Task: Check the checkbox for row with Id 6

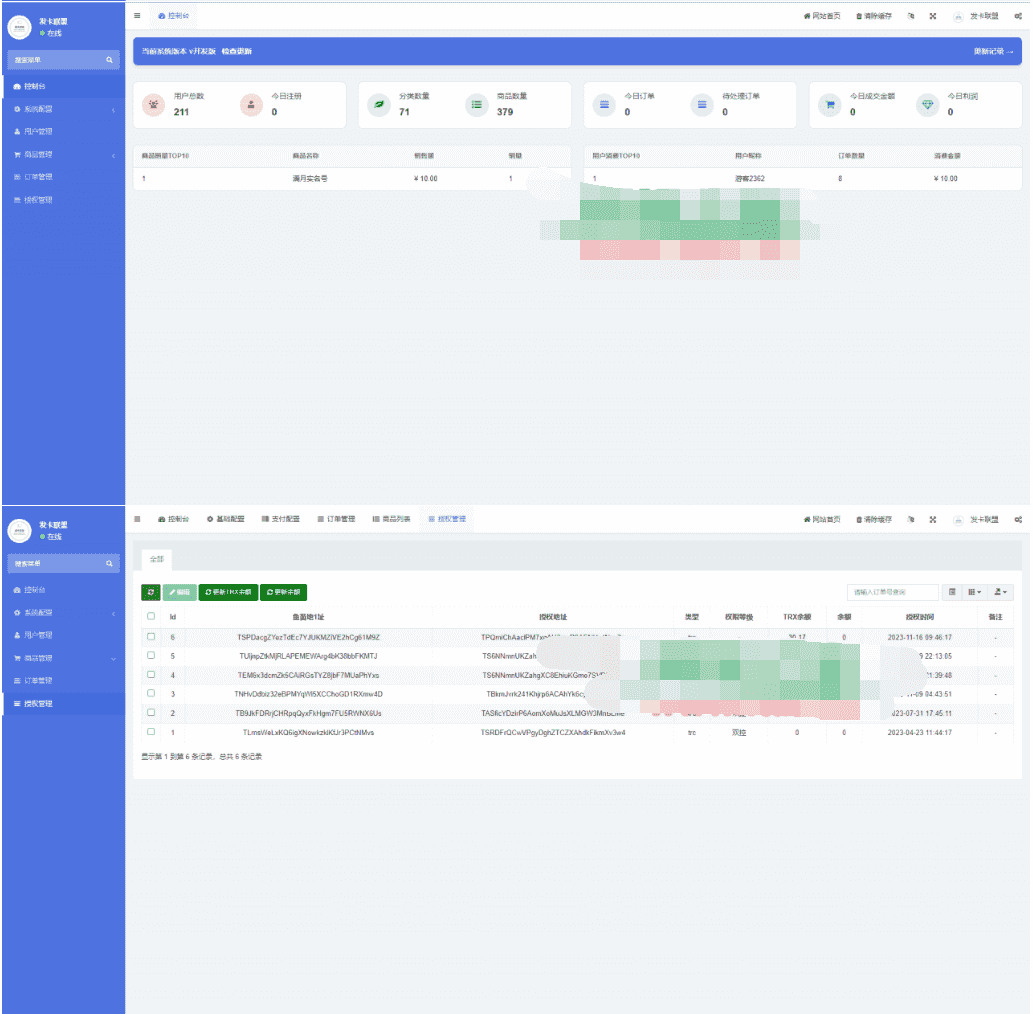Action: click(x=151, y=636)
